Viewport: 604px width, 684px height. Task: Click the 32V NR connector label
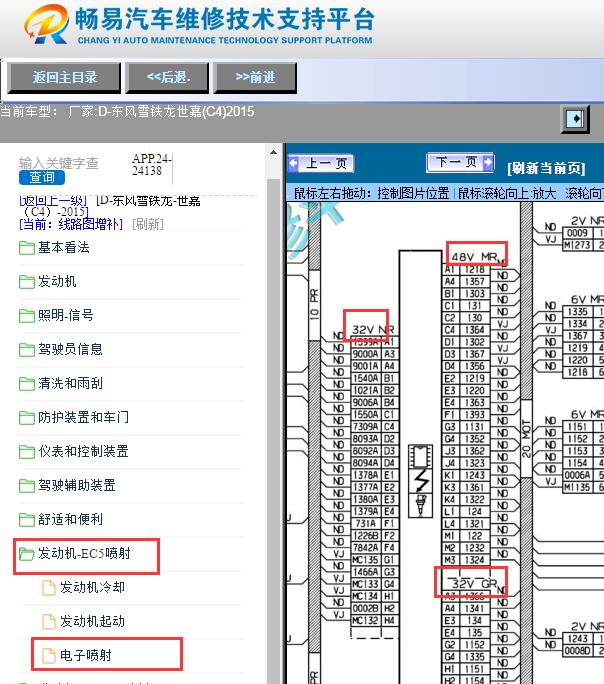tap(372, 329)
